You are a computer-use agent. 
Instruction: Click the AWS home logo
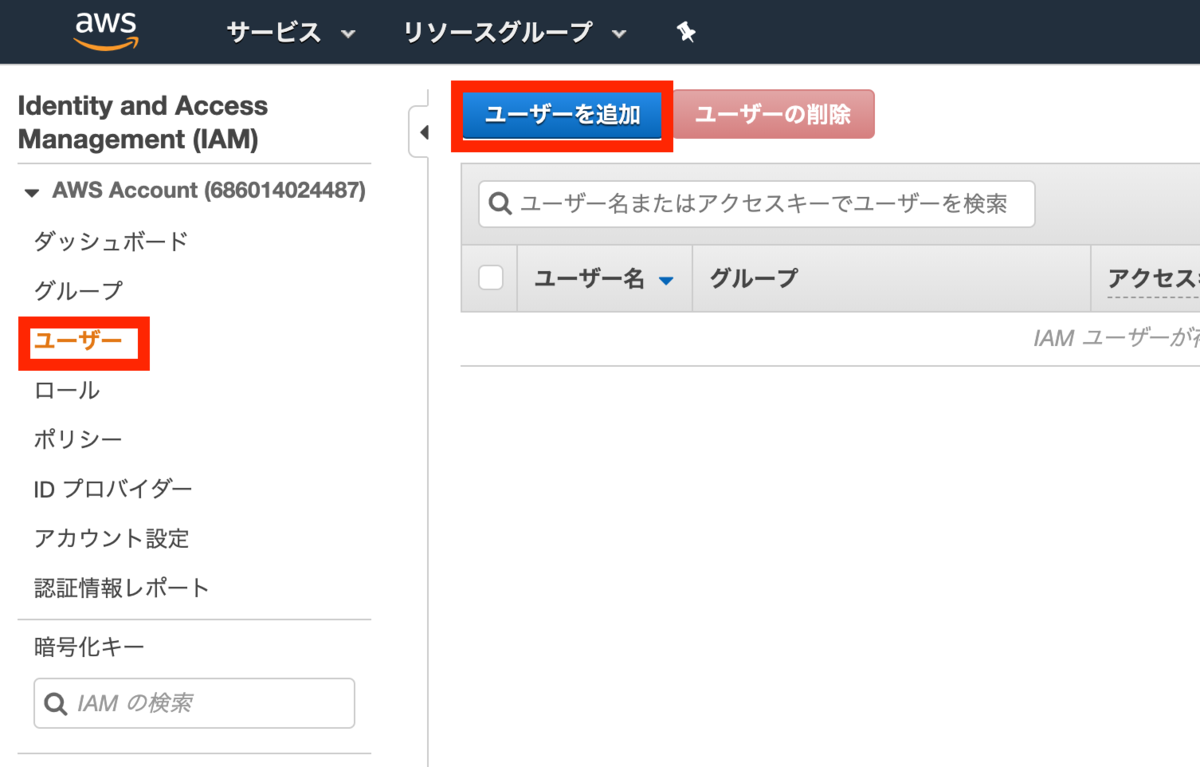(104, 30)
